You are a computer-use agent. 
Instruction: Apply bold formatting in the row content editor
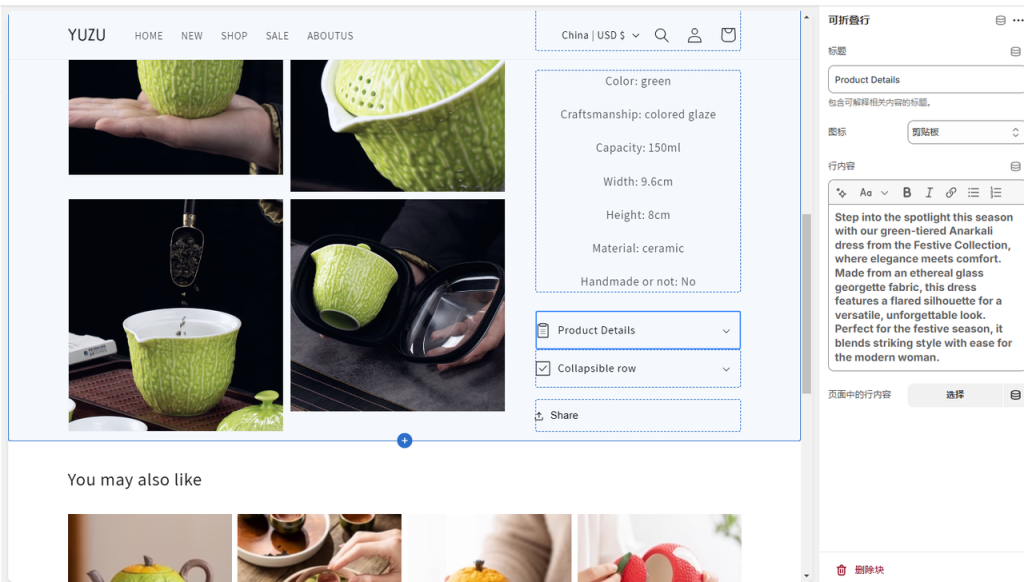tap(907, 192)
